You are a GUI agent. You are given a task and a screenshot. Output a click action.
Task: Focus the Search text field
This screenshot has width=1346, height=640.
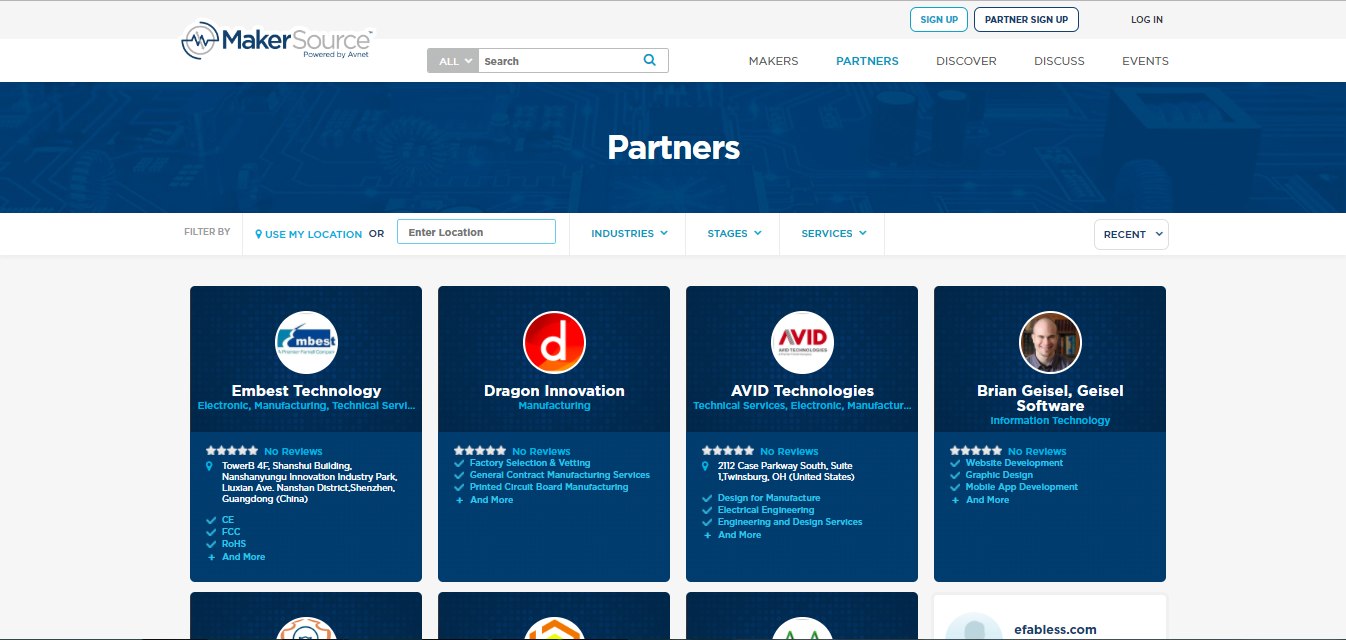point(560,61)
